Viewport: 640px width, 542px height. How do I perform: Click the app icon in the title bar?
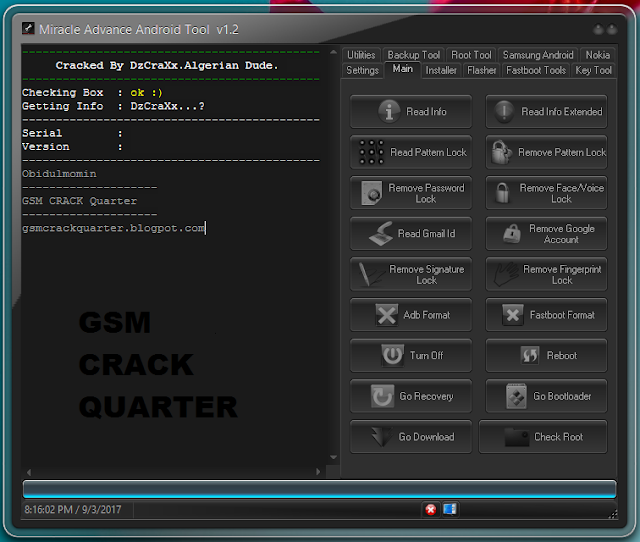coord(28,29)
